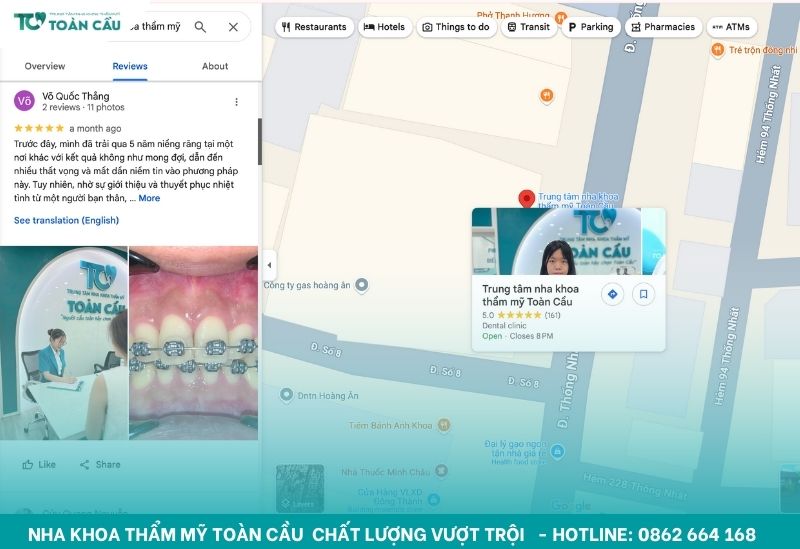The width and height of the screenshot is (800, 549).
Task: Like the review
Action: pos(39,464)
